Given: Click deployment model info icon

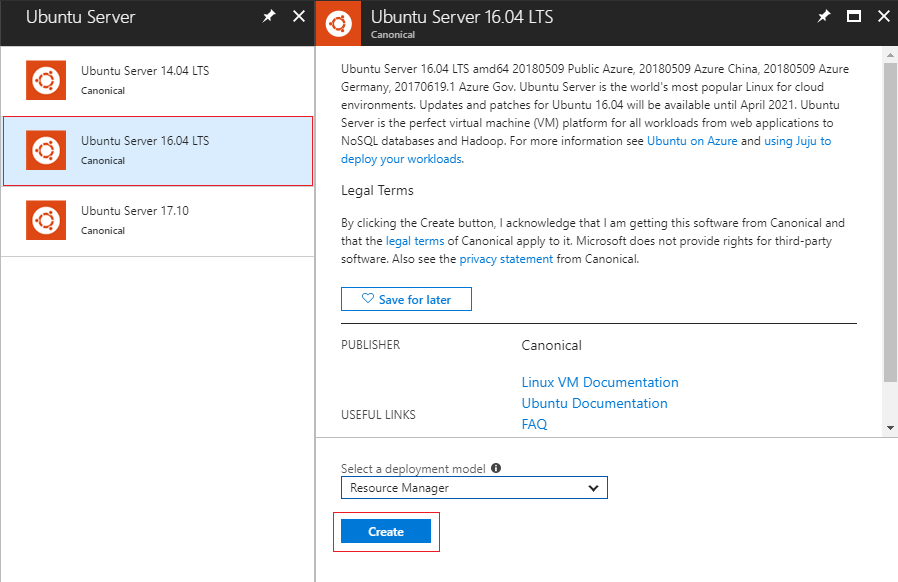Looking at the screenshot, I should click(x=496, y=468).
